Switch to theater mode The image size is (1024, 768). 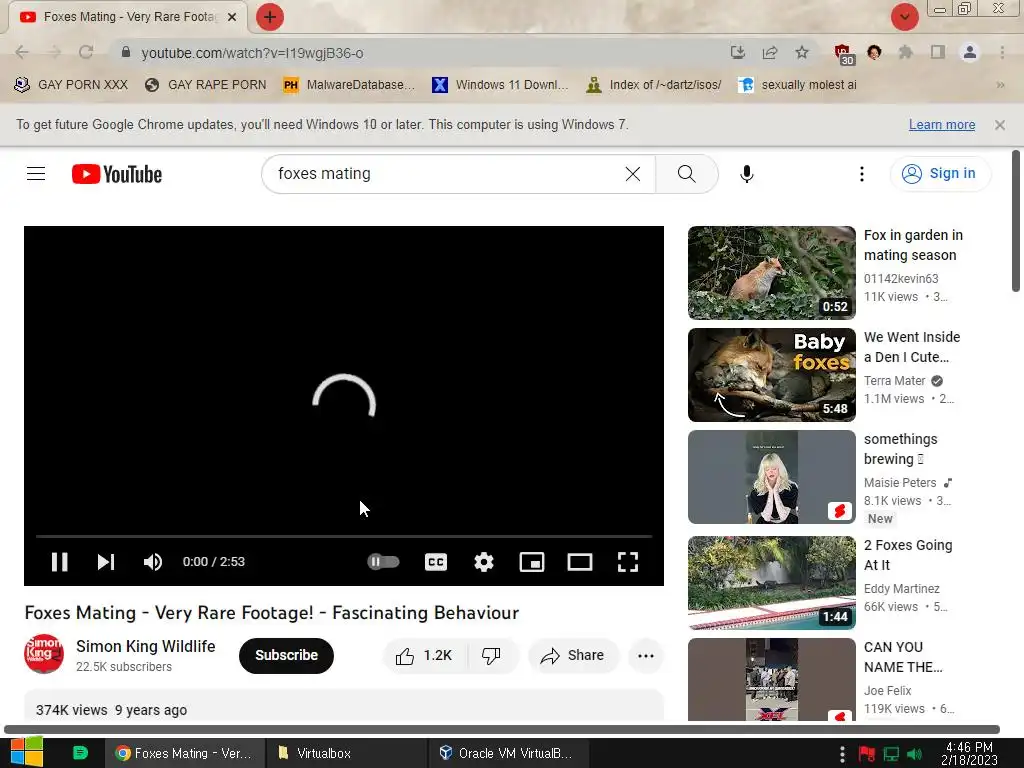click(x=580, y=562)
